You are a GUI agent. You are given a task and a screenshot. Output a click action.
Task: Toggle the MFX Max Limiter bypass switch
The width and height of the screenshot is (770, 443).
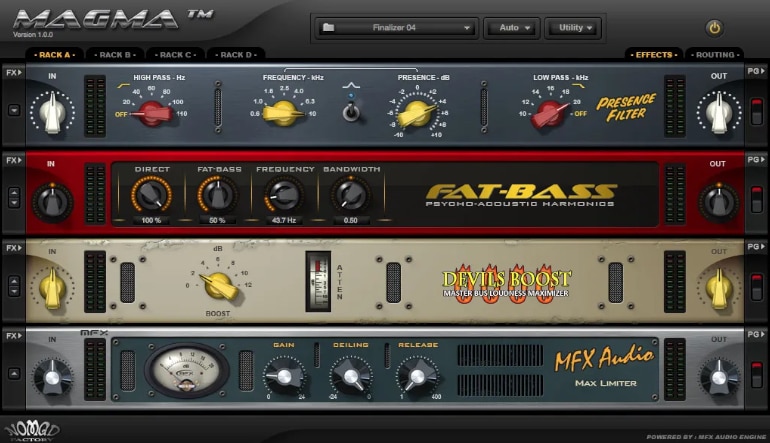[x=757, y=375]
